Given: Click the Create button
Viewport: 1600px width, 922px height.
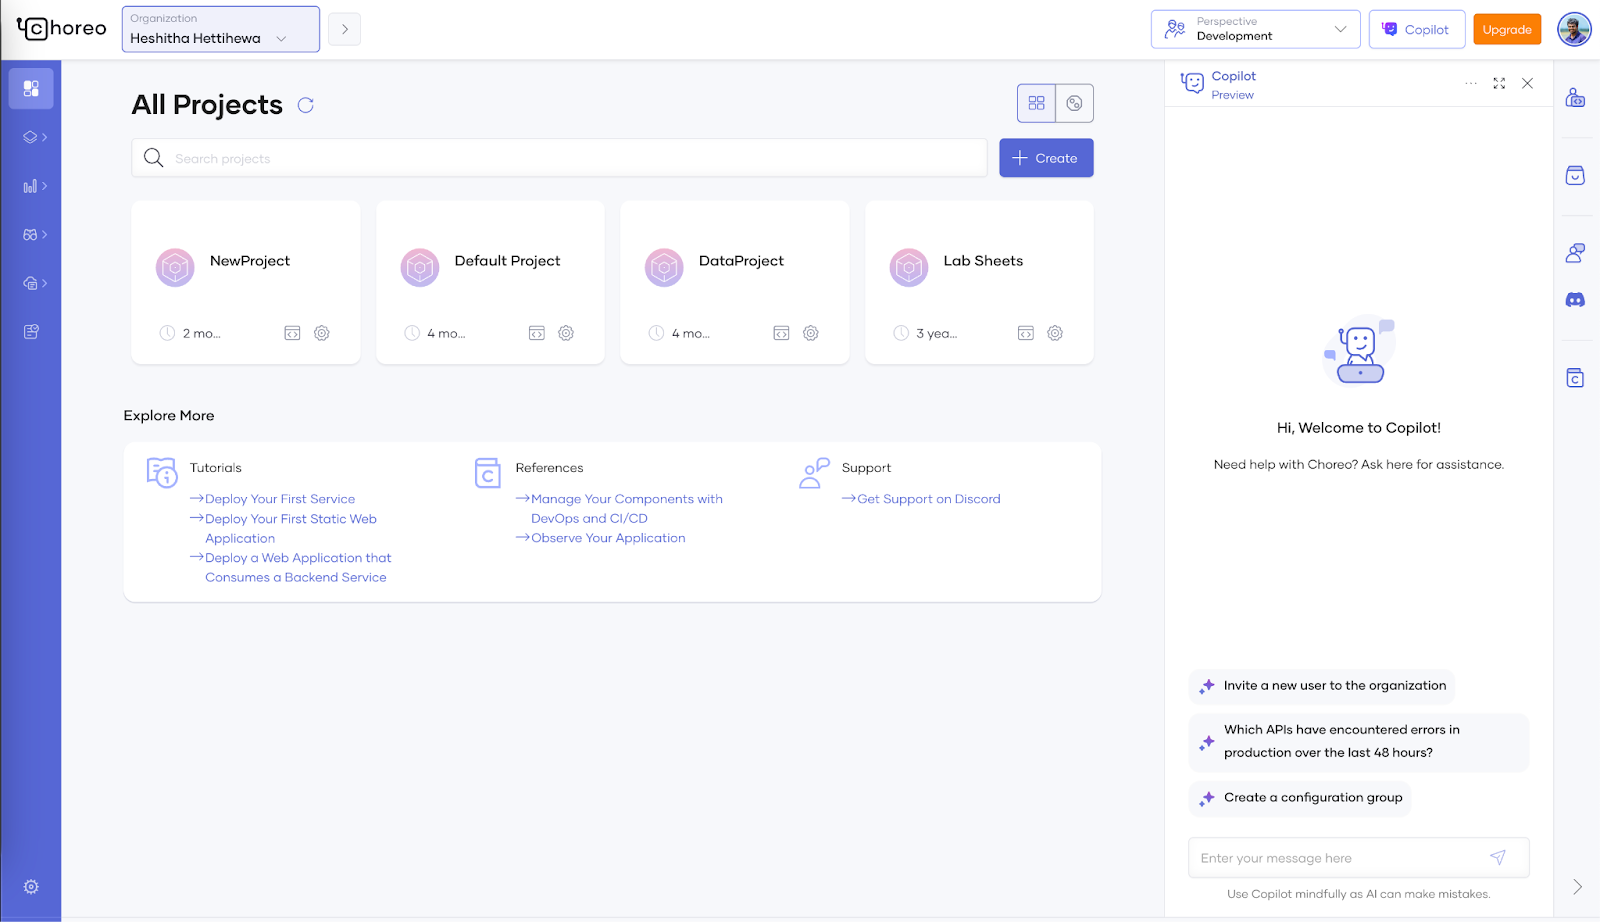Looking at the screenshot, I should (x=1046, y=157).
